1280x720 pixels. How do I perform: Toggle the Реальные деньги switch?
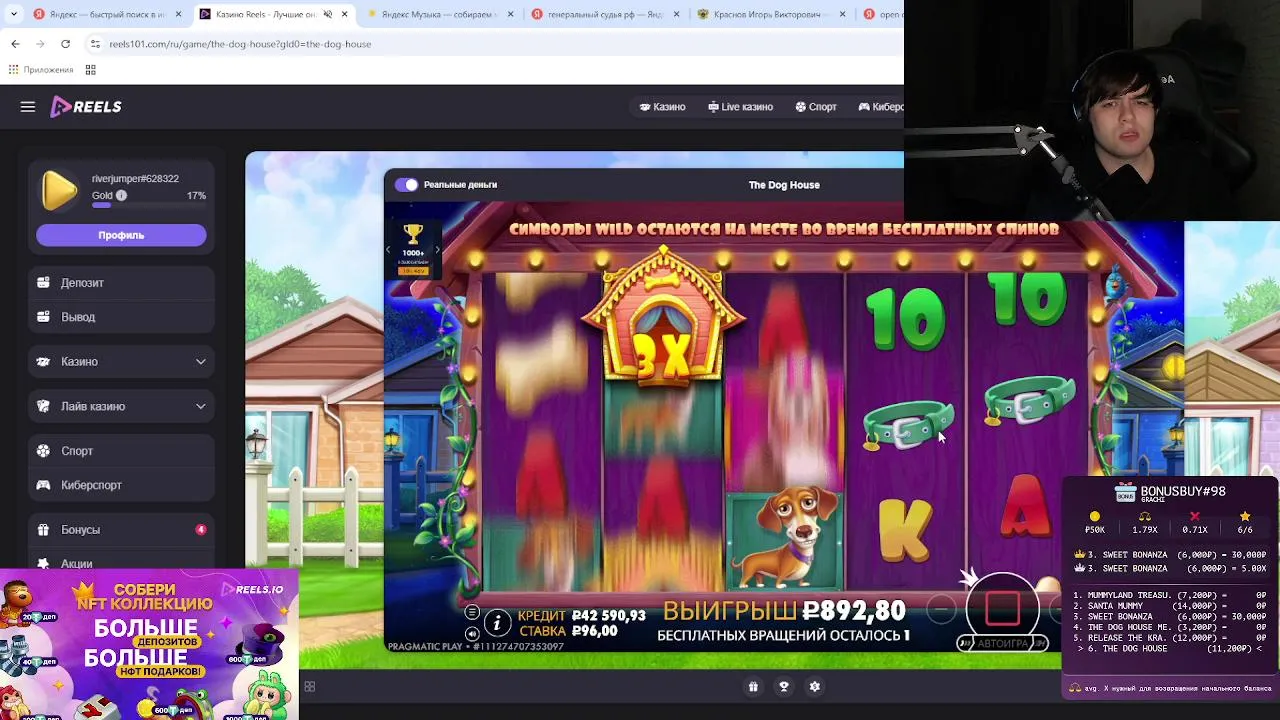coord(406,184)
